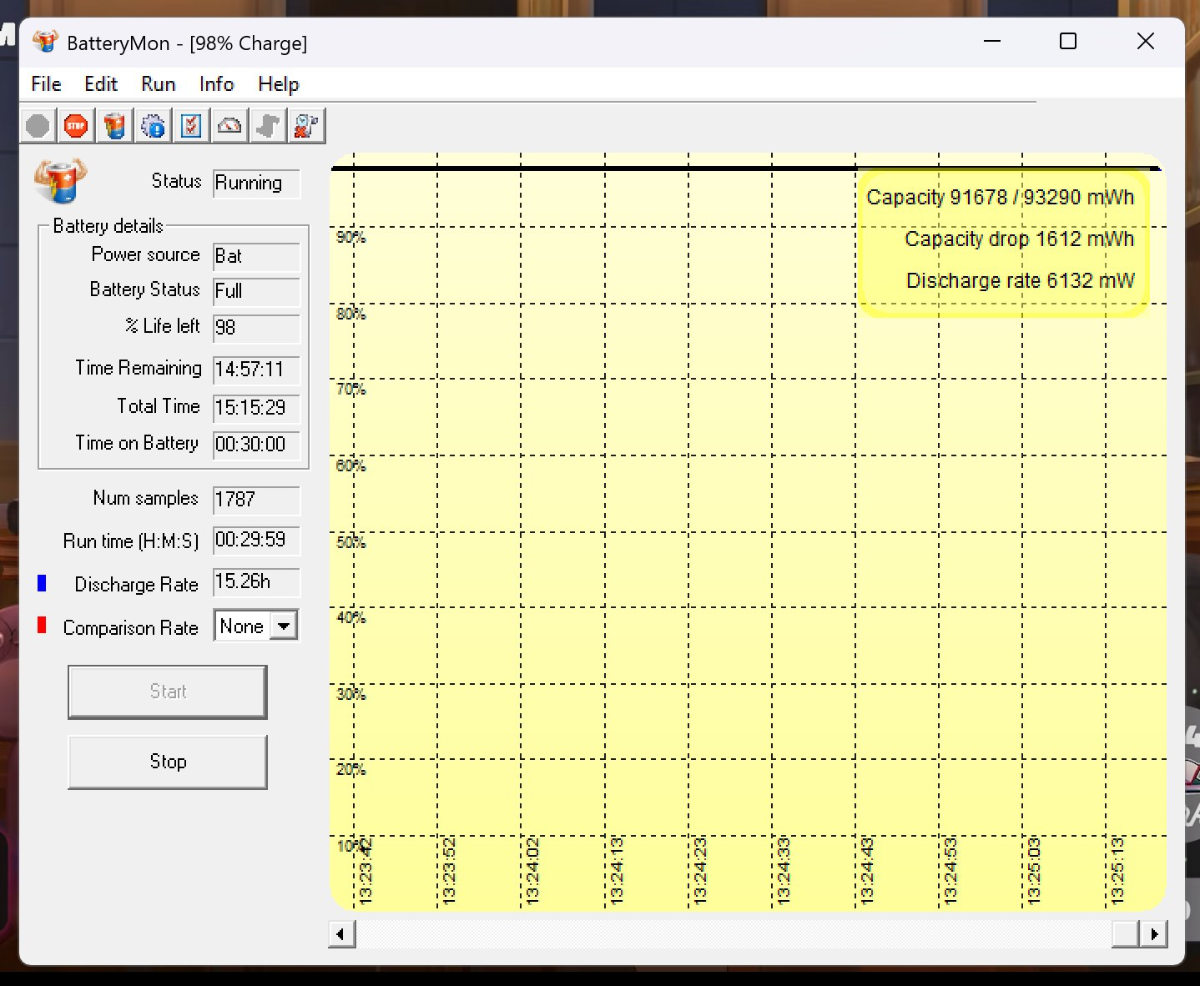Screen dimensions: 1200x986
Task: Click the 20% axis label on graph
Action: point(351,770)
